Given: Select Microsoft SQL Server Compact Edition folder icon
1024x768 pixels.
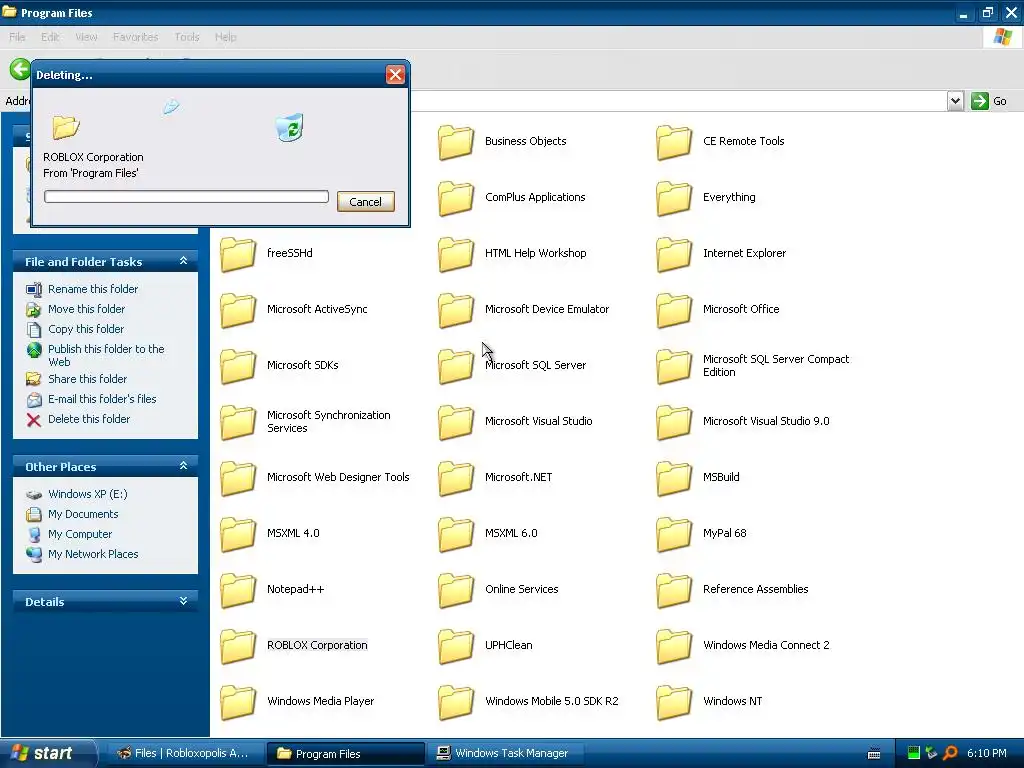Looking at the screenshot, I should pyautogui.click(x=674, y=366).
